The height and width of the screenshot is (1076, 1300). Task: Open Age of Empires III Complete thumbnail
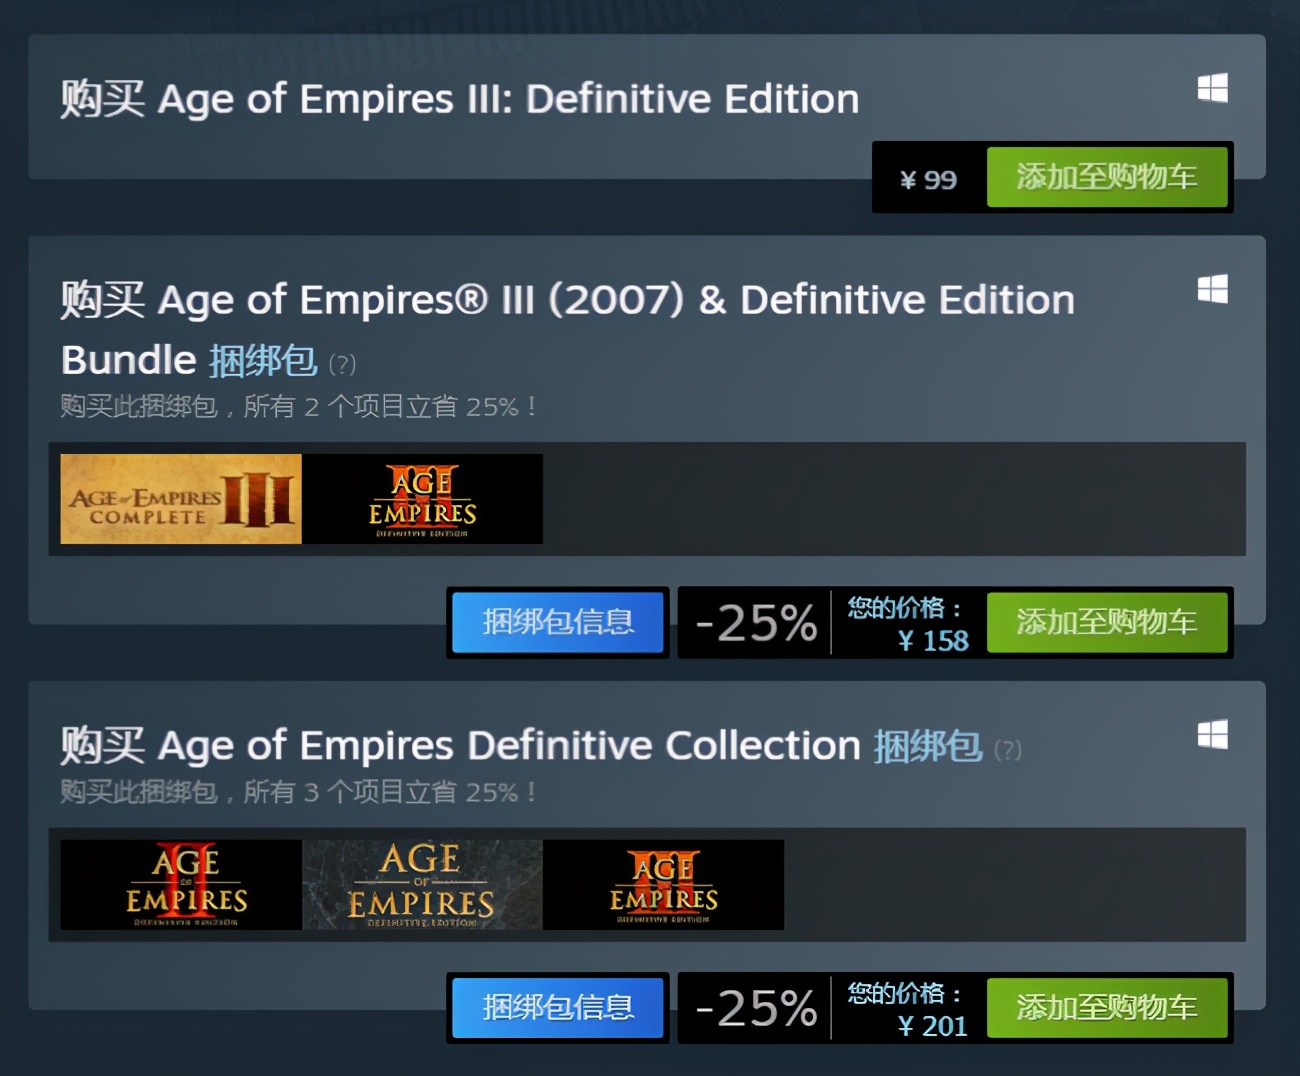click(x=181, y=499)
